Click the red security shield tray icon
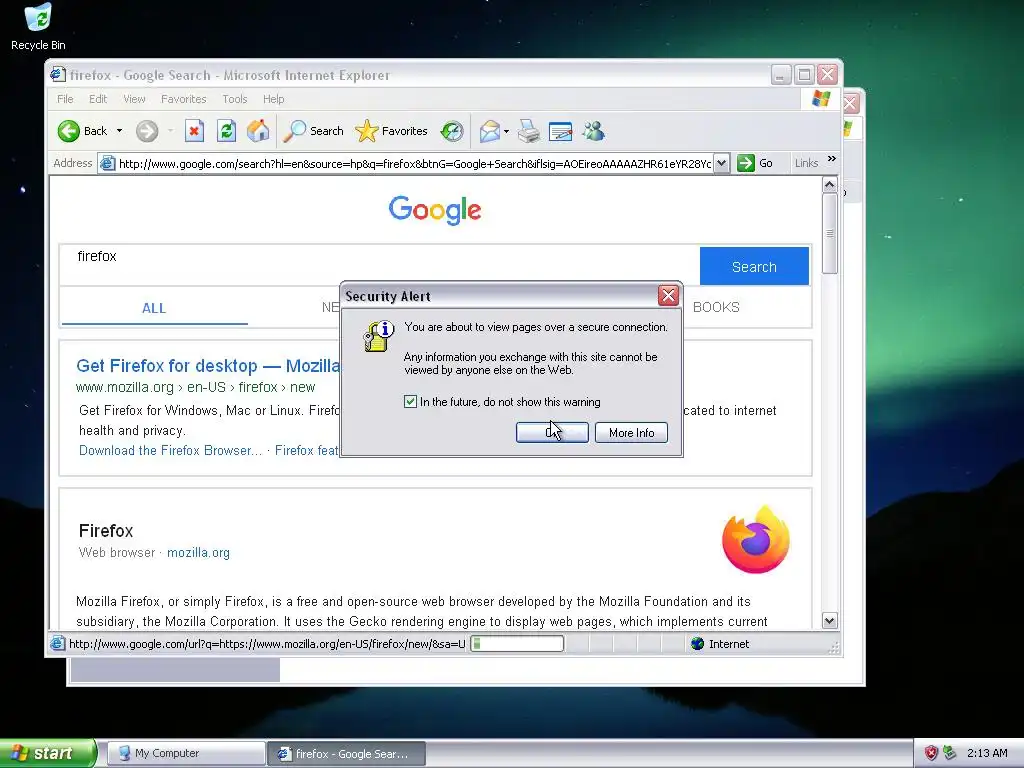 [x=931, y=753]
